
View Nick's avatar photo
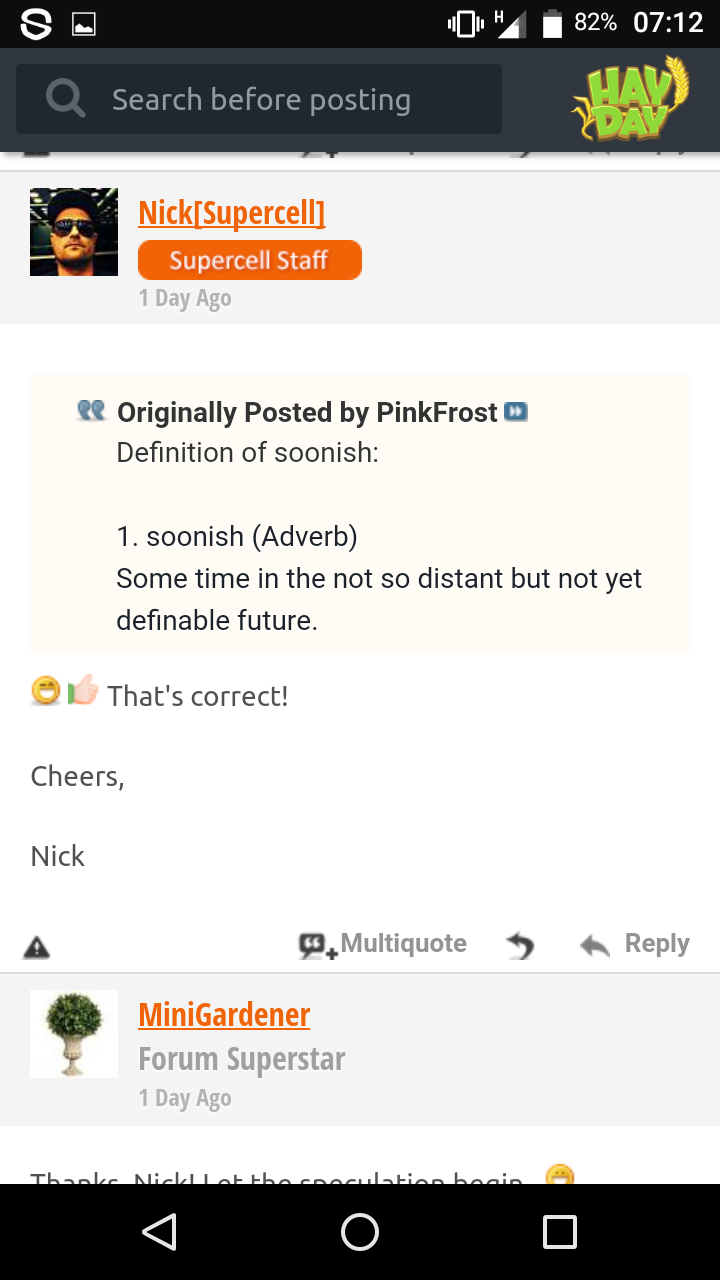(x=74, y=232)
